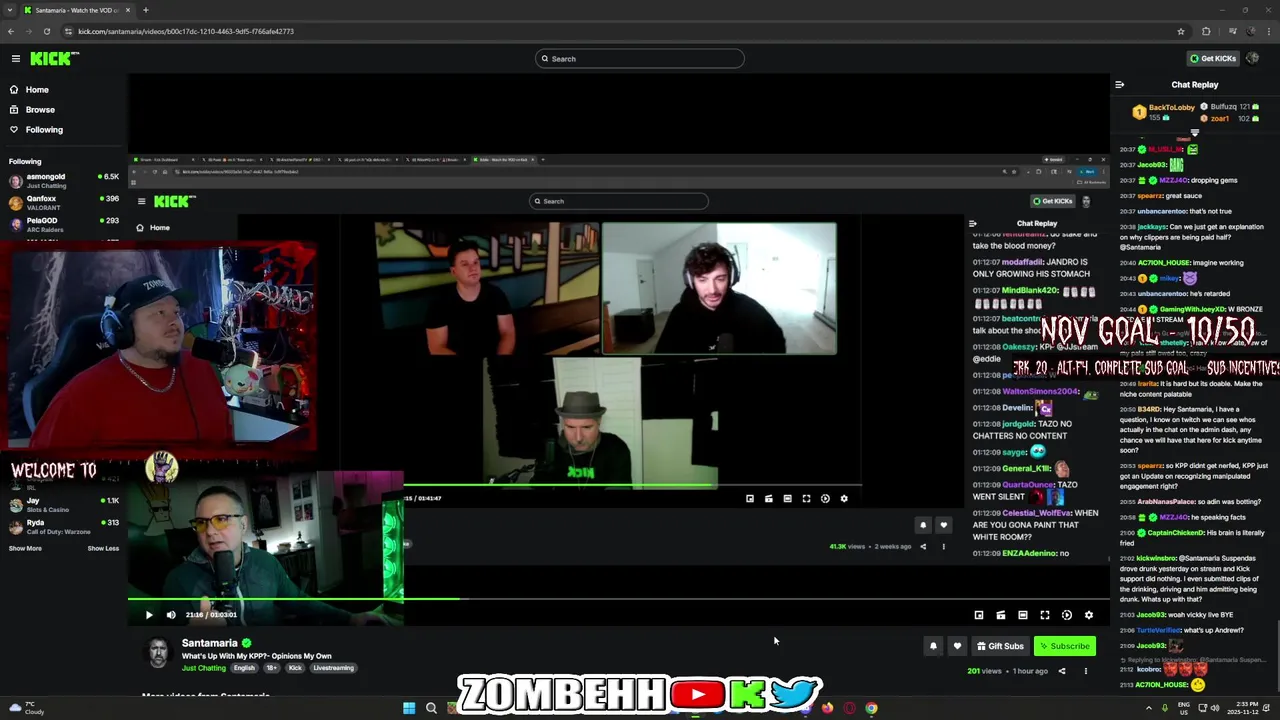Click the English tag
The height and width of the screenshot is (720, 1280).
tap(244, 668)
